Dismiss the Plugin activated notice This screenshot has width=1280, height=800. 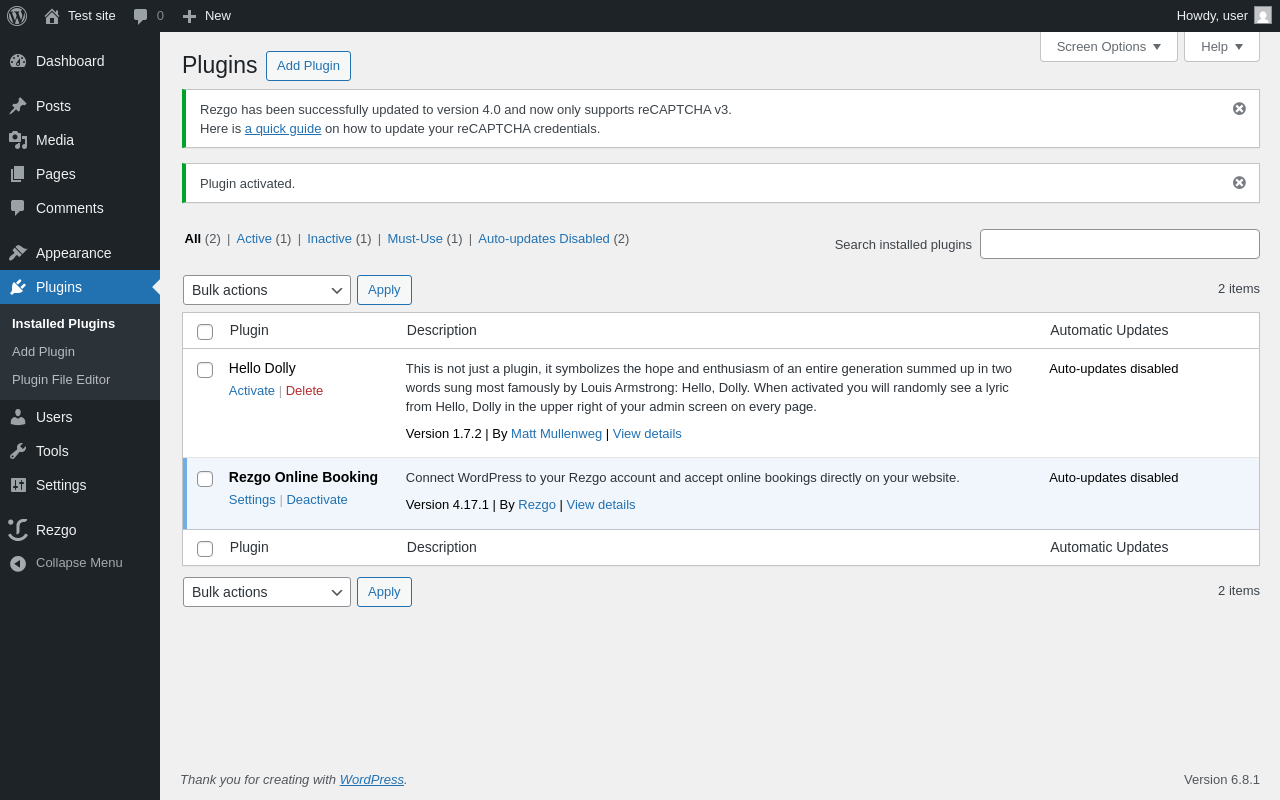point(1239,182)
